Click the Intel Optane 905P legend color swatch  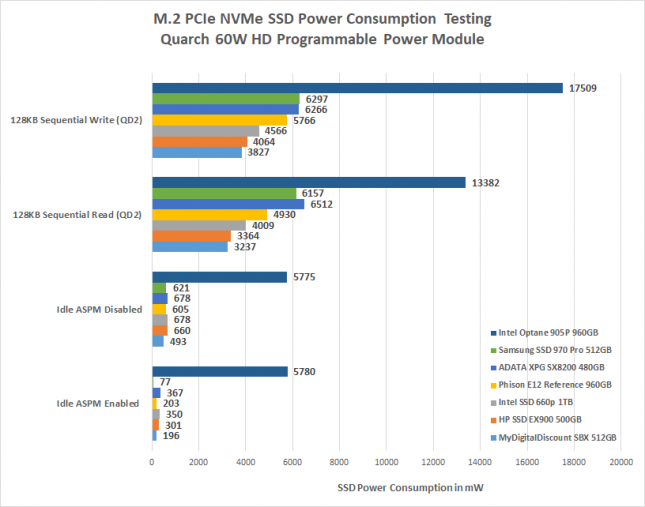[x=494, y=333]
